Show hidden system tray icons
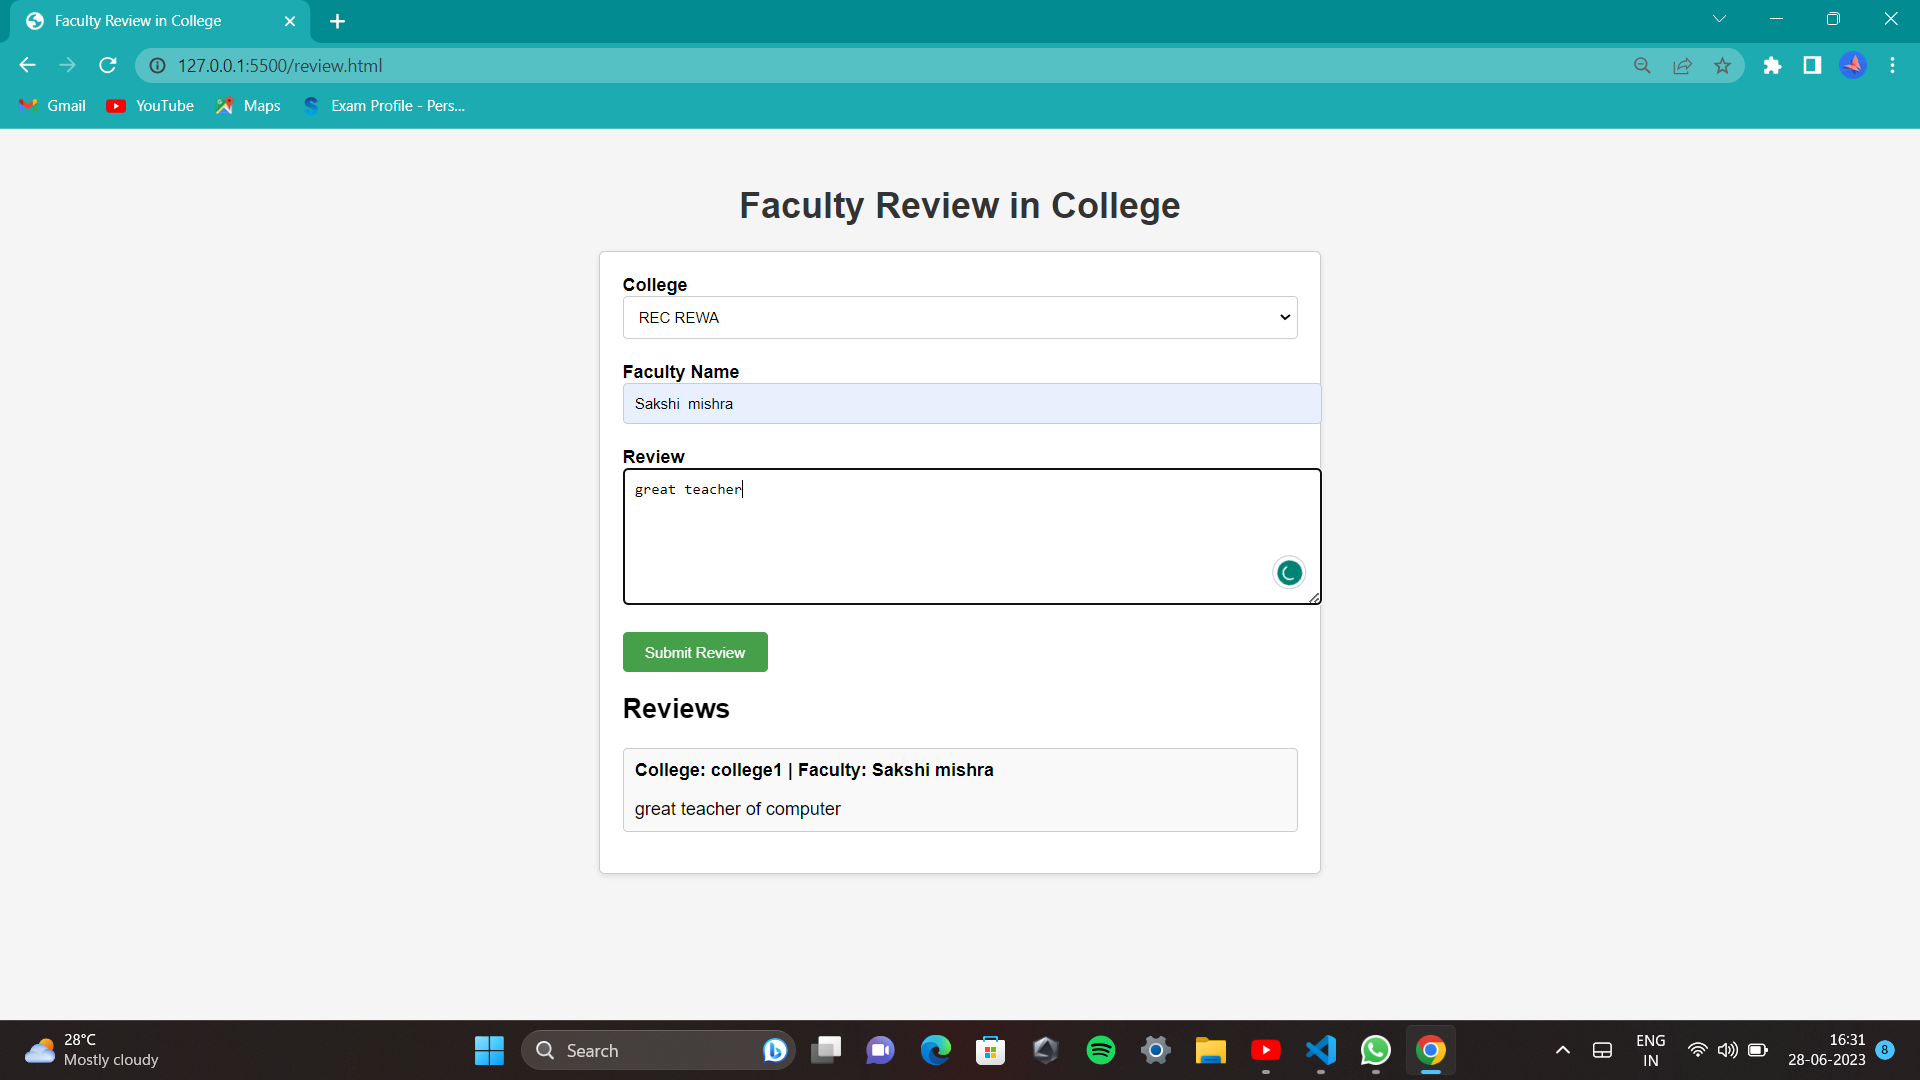1920x1080 pixels. (1562, 1050)
